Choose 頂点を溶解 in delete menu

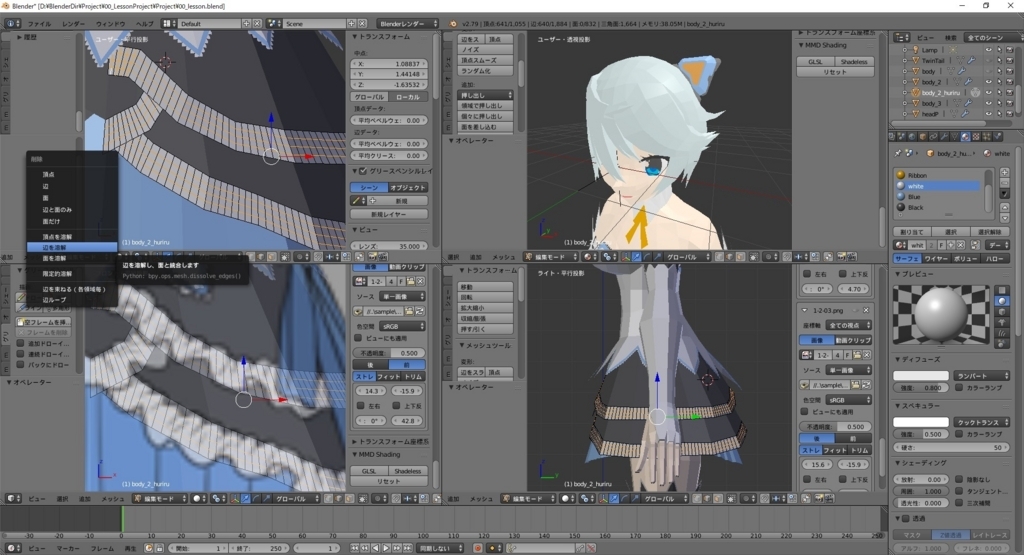pos(57,236)
